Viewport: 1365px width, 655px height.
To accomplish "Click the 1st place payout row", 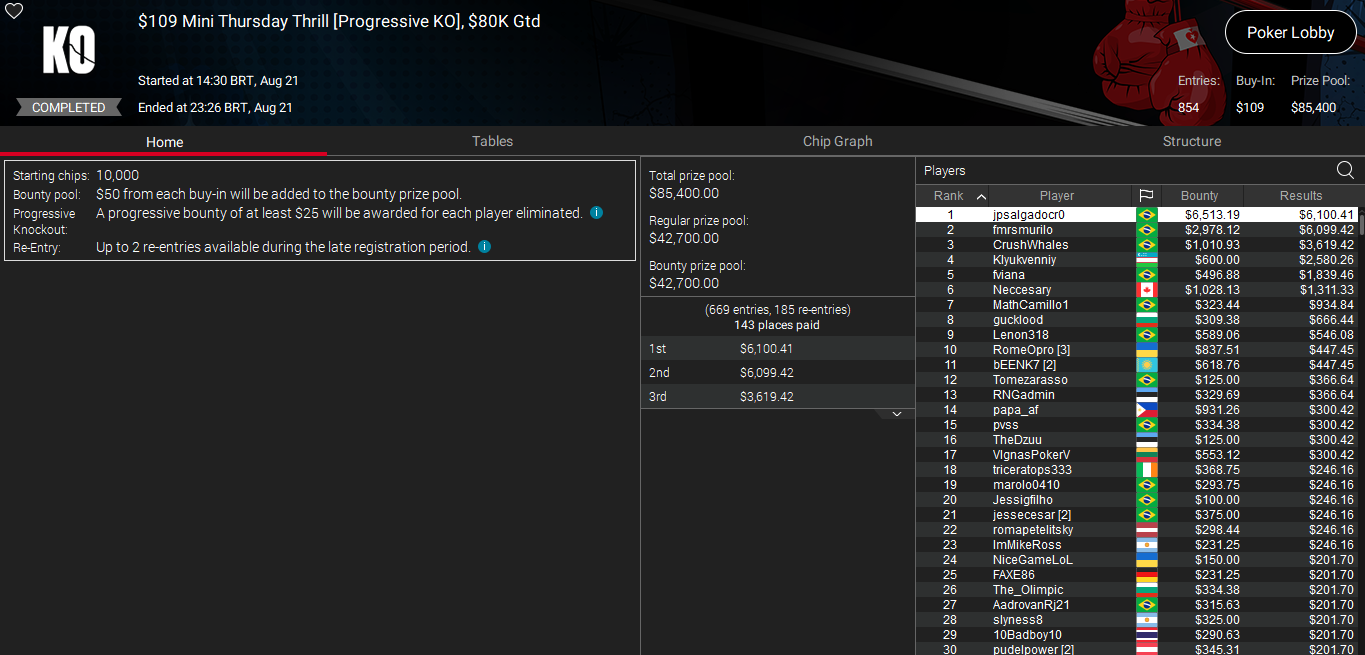I will 778,348.
